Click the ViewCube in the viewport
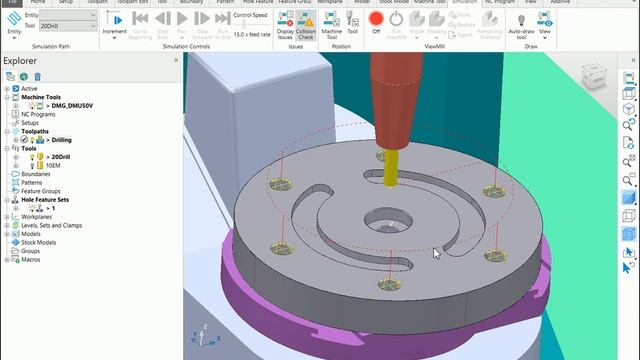The width and height of the screenshot is (640, 360). pos(595,76)
